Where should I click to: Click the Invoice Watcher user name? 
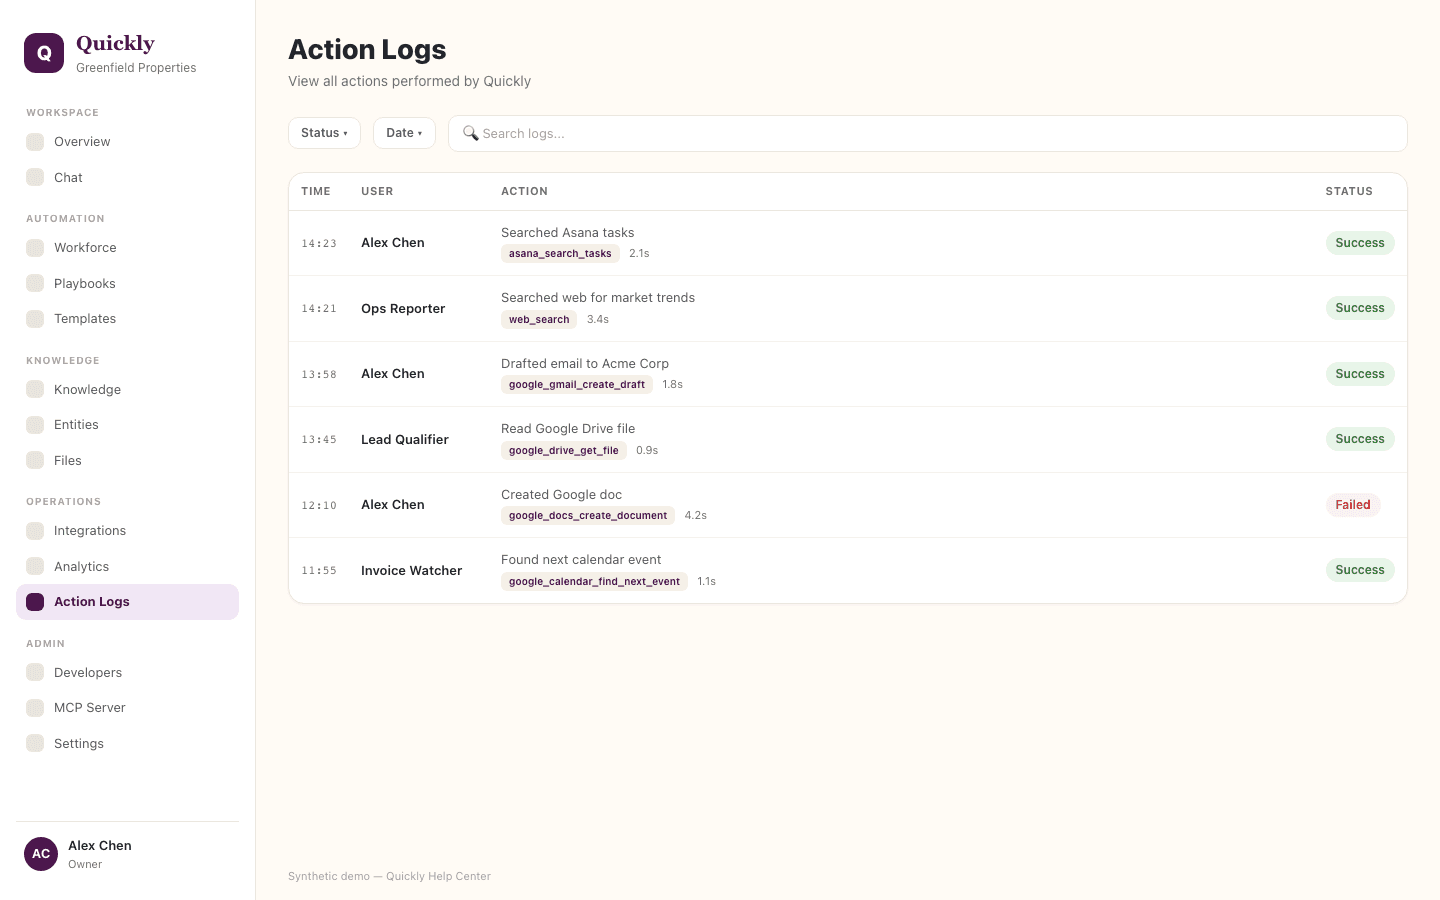412,571
